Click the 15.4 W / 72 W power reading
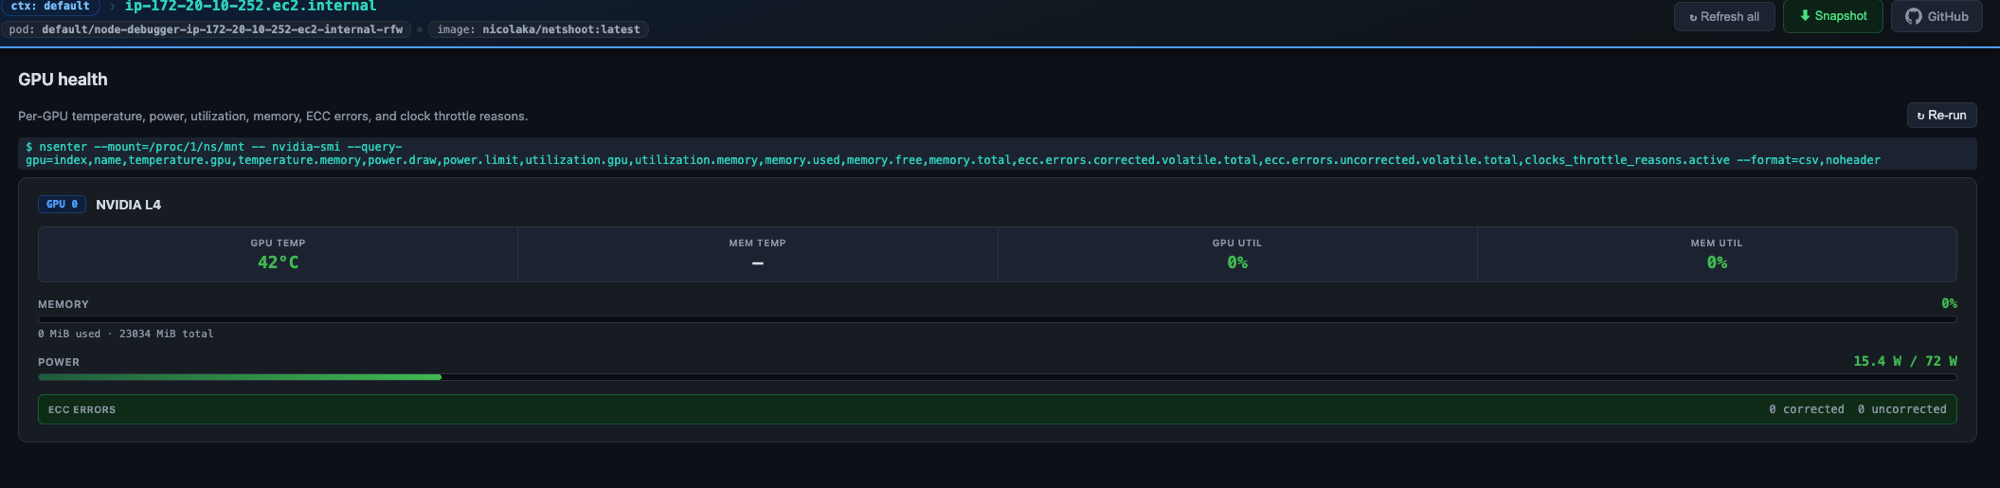2000x488 pixels. (1905, 361)
